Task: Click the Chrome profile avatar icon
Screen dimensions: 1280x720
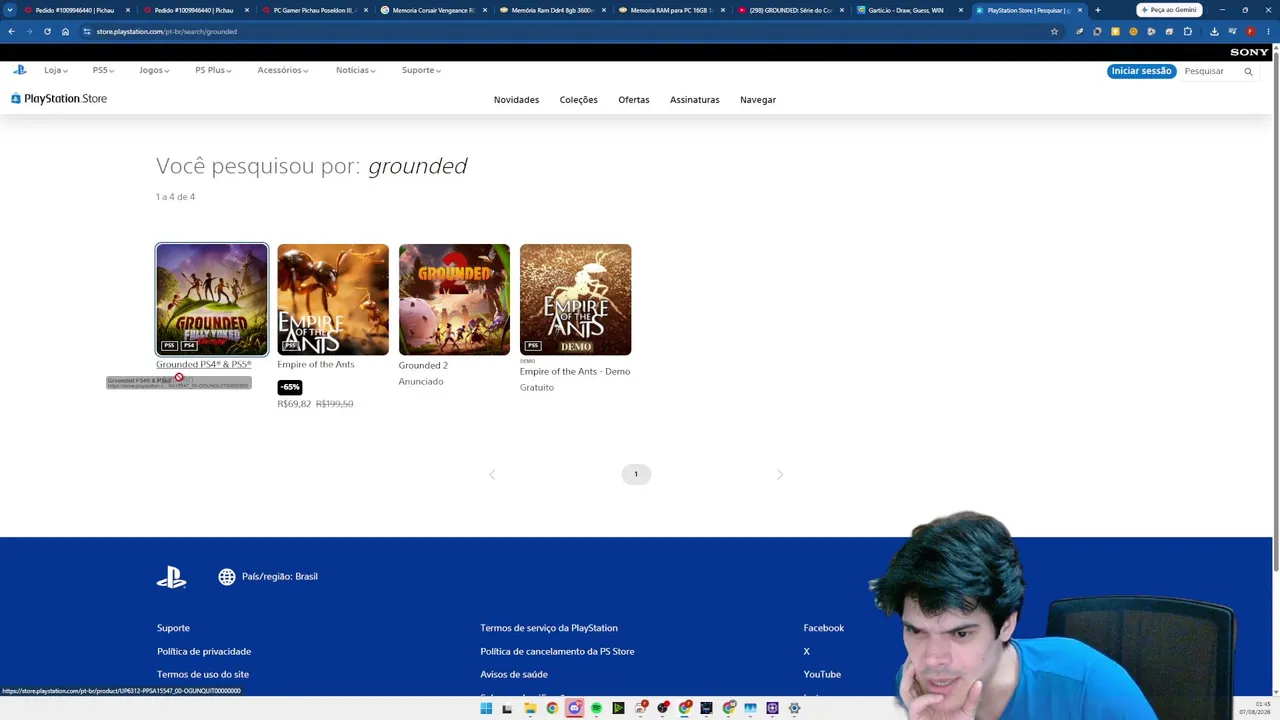Action: coord(1250,31)
